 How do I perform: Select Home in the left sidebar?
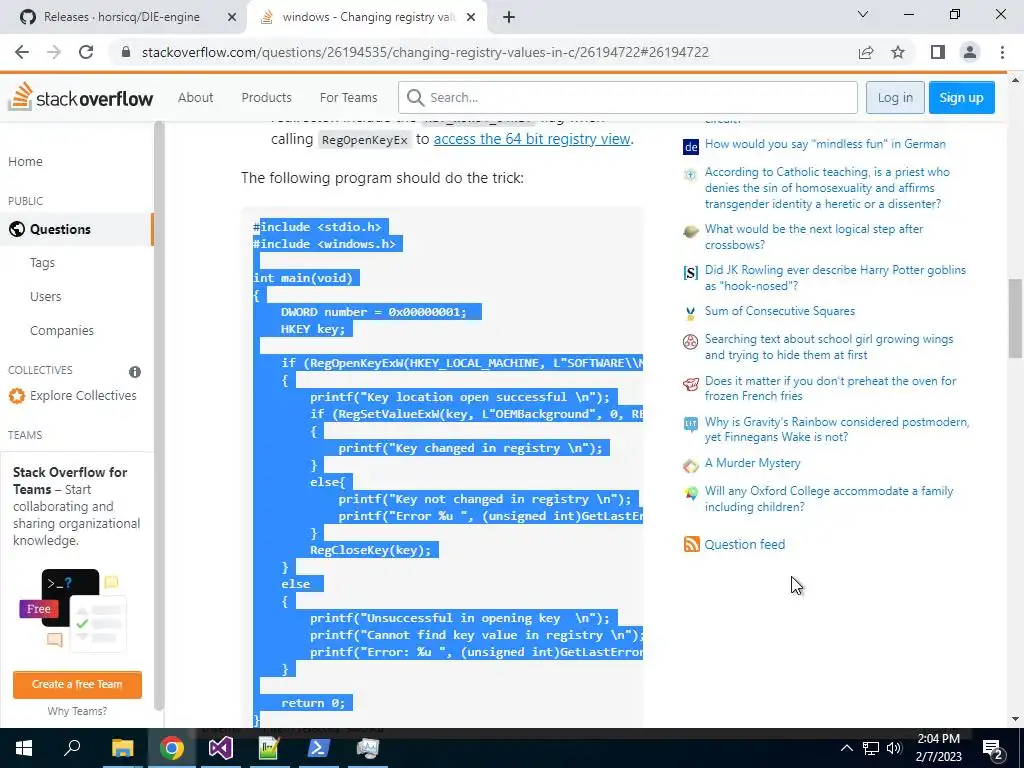[x=25, y=161]
